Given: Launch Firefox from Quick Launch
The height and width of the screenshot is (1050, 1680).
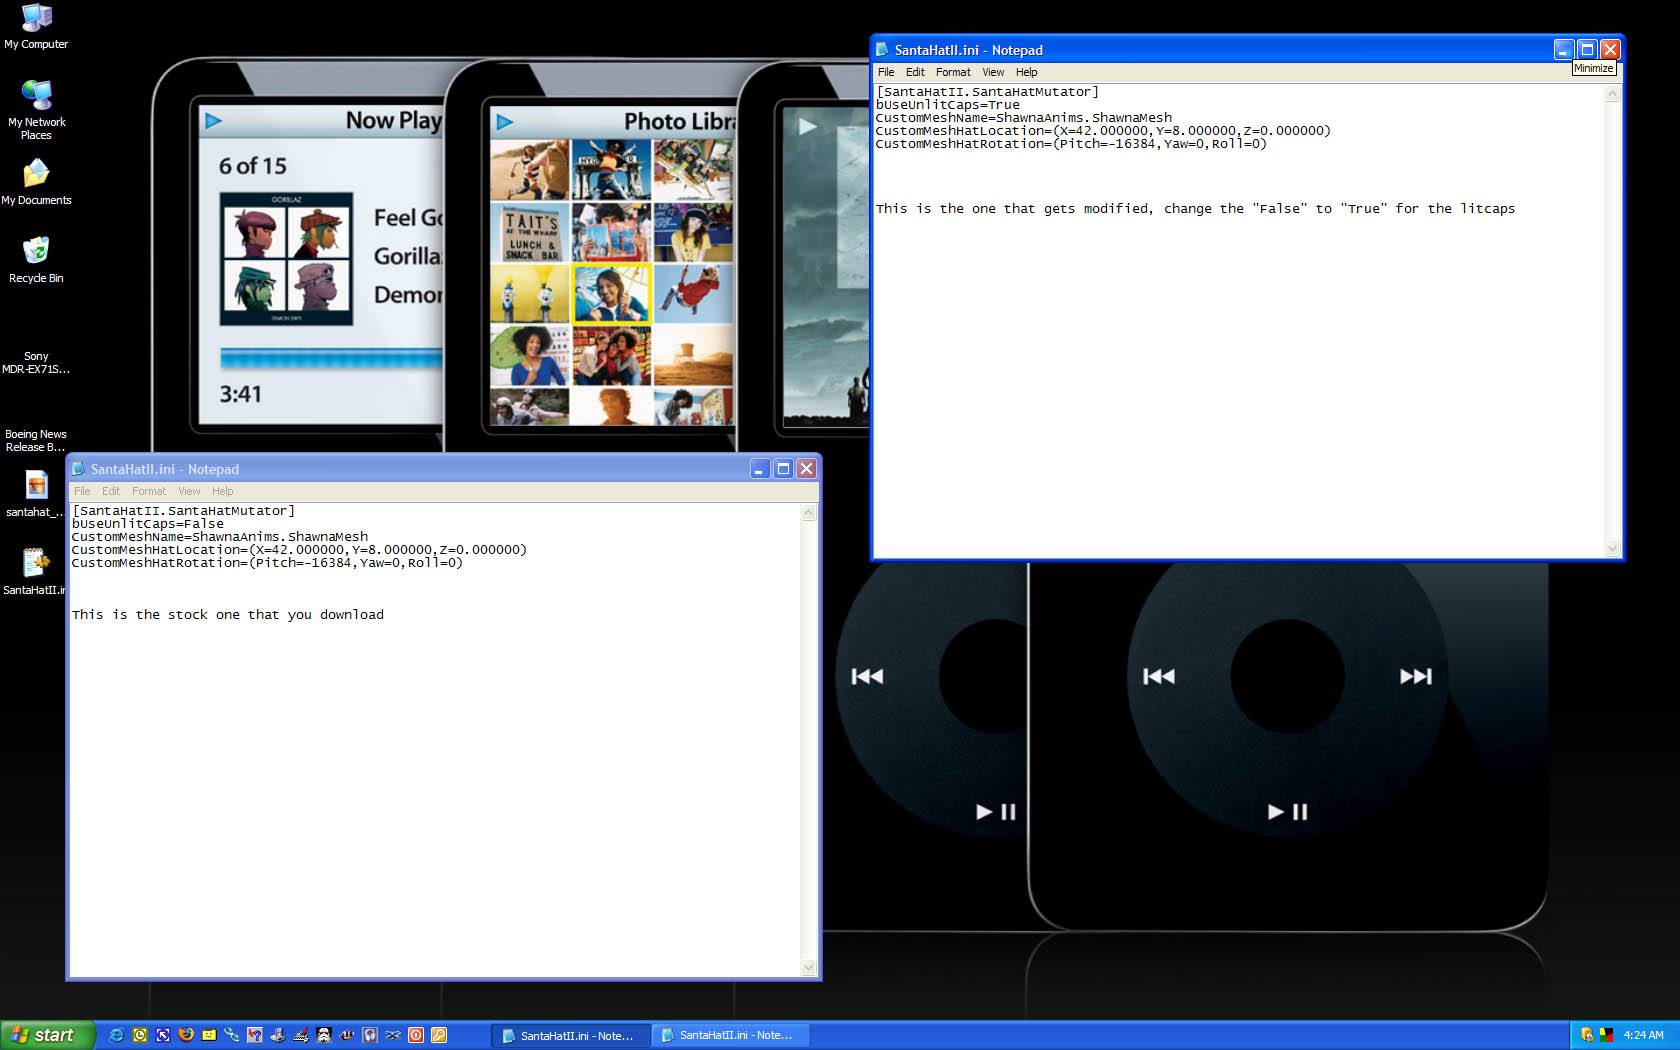Looking at the screenshot, I should tap(186, 1035).
